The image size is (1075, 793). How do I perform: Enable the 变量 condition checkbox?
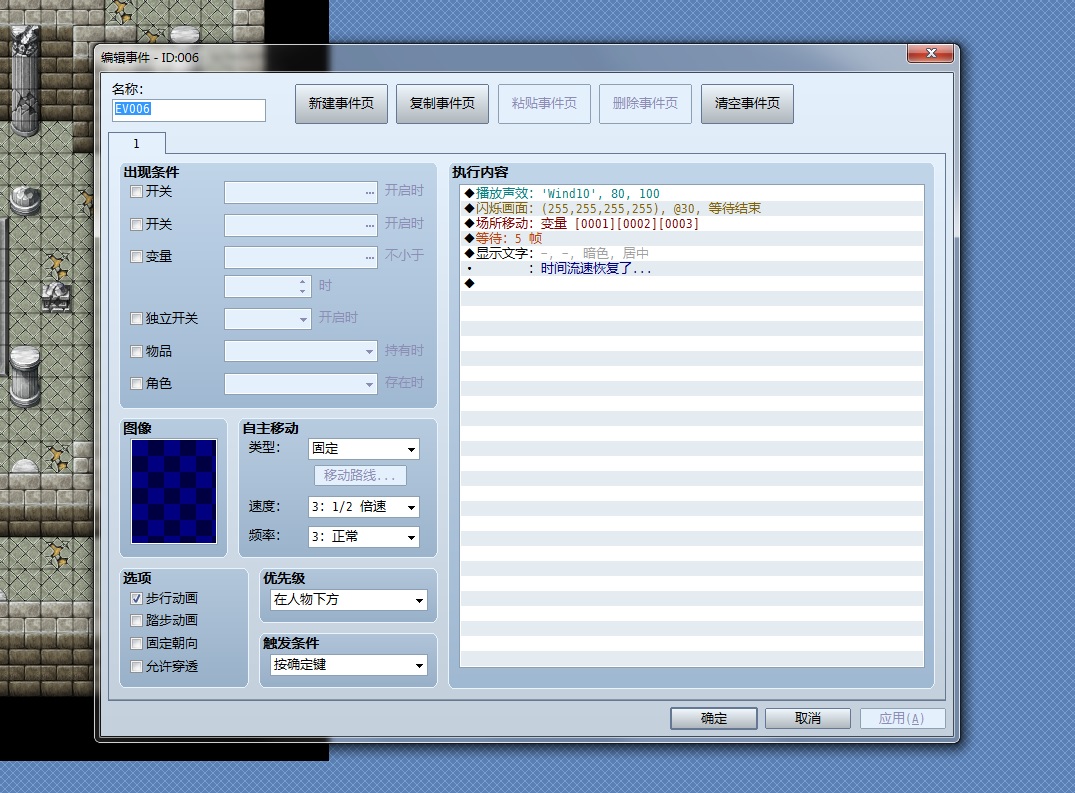coord(136,257)
